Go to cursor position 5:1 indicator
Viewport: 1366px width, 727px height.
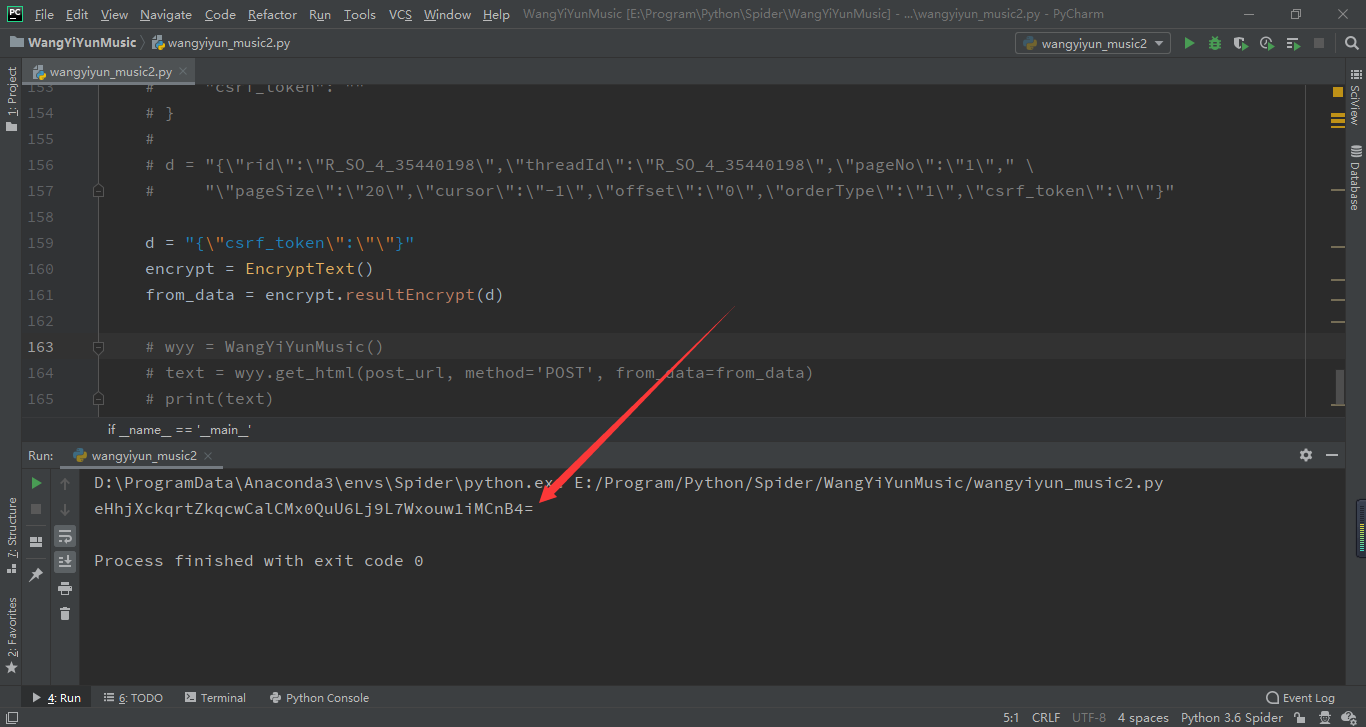point(1011,718)
